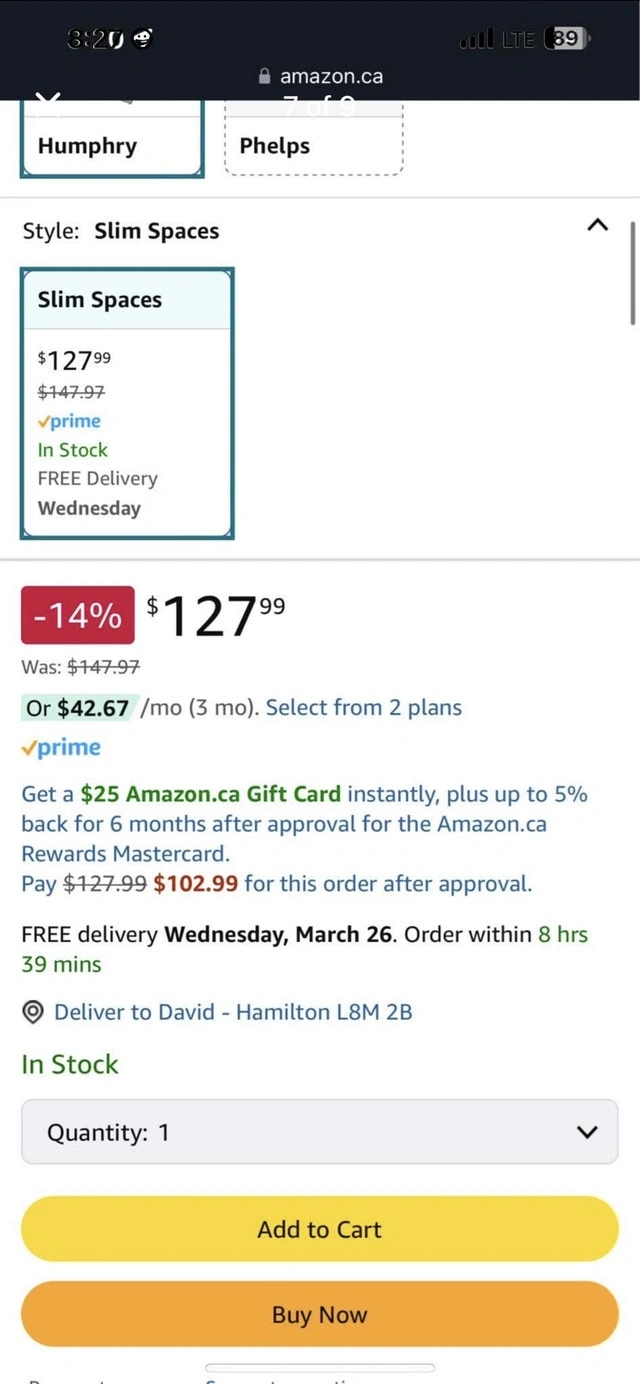Image resolution: width=640 pixels, height=1384 pixels.
Task: Open the $25 Amazon.ca Gift Card offer
Action: click(211, 794)
